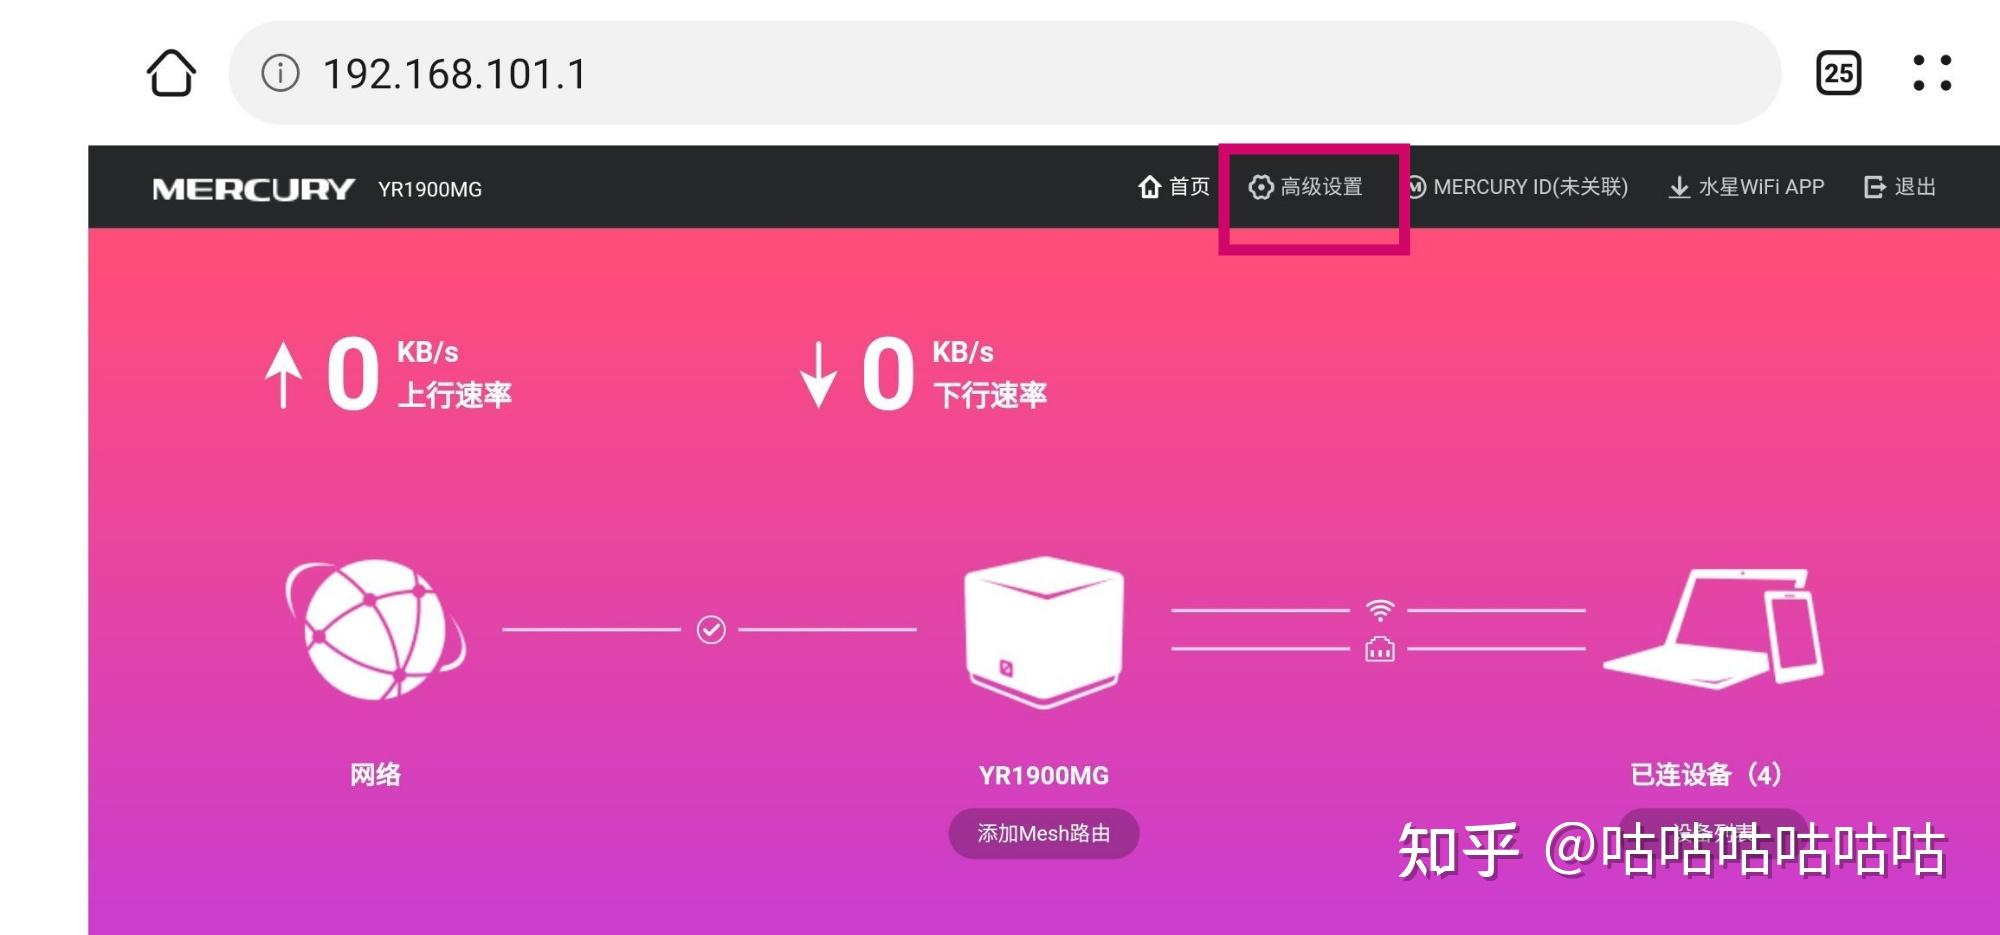Click the WiFi signal icon between router and devices
Screen dimensions: 2000x935
pyautogui.click(x=1380, y=609)
